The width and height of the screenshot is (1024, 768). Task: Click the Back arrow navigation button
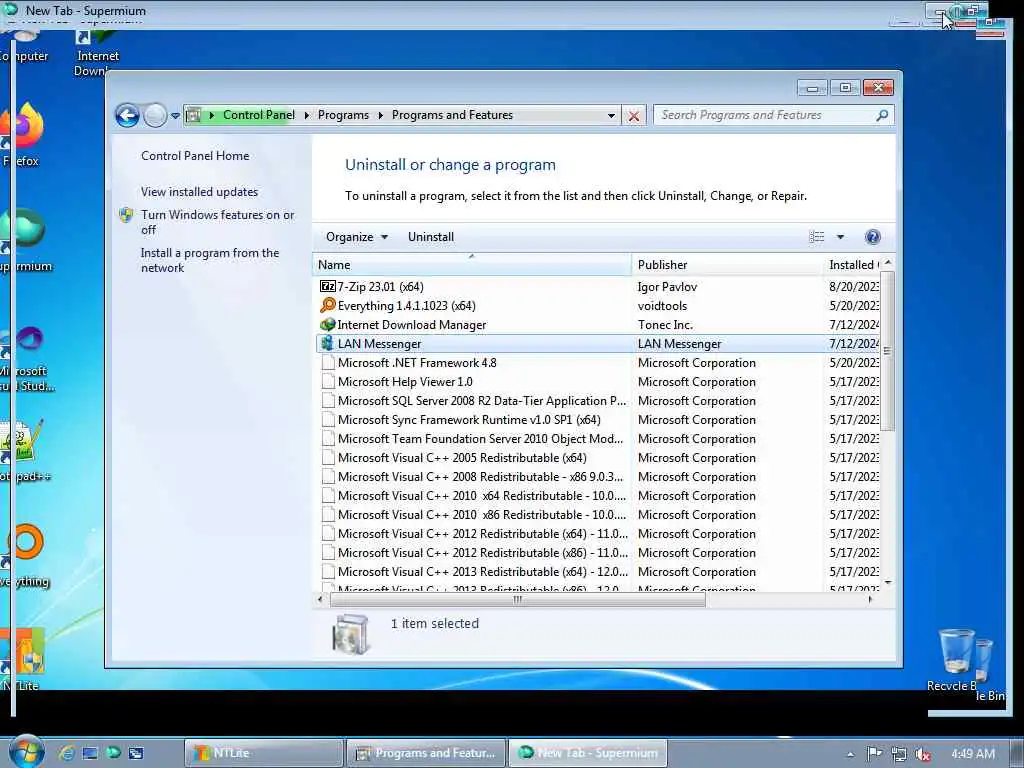pos(127,116)
